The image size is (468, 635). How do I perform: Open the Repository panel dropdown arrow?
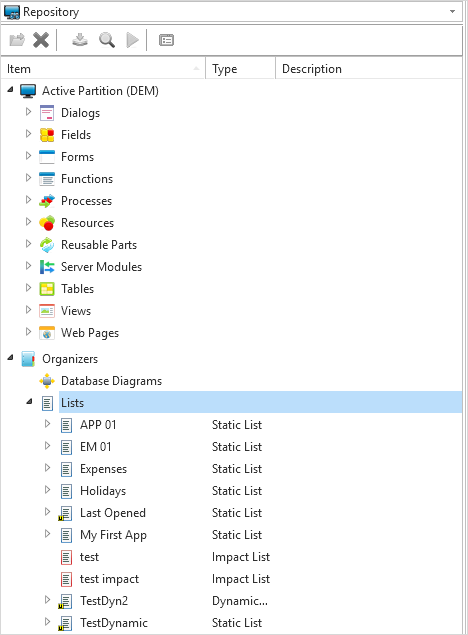453,12
